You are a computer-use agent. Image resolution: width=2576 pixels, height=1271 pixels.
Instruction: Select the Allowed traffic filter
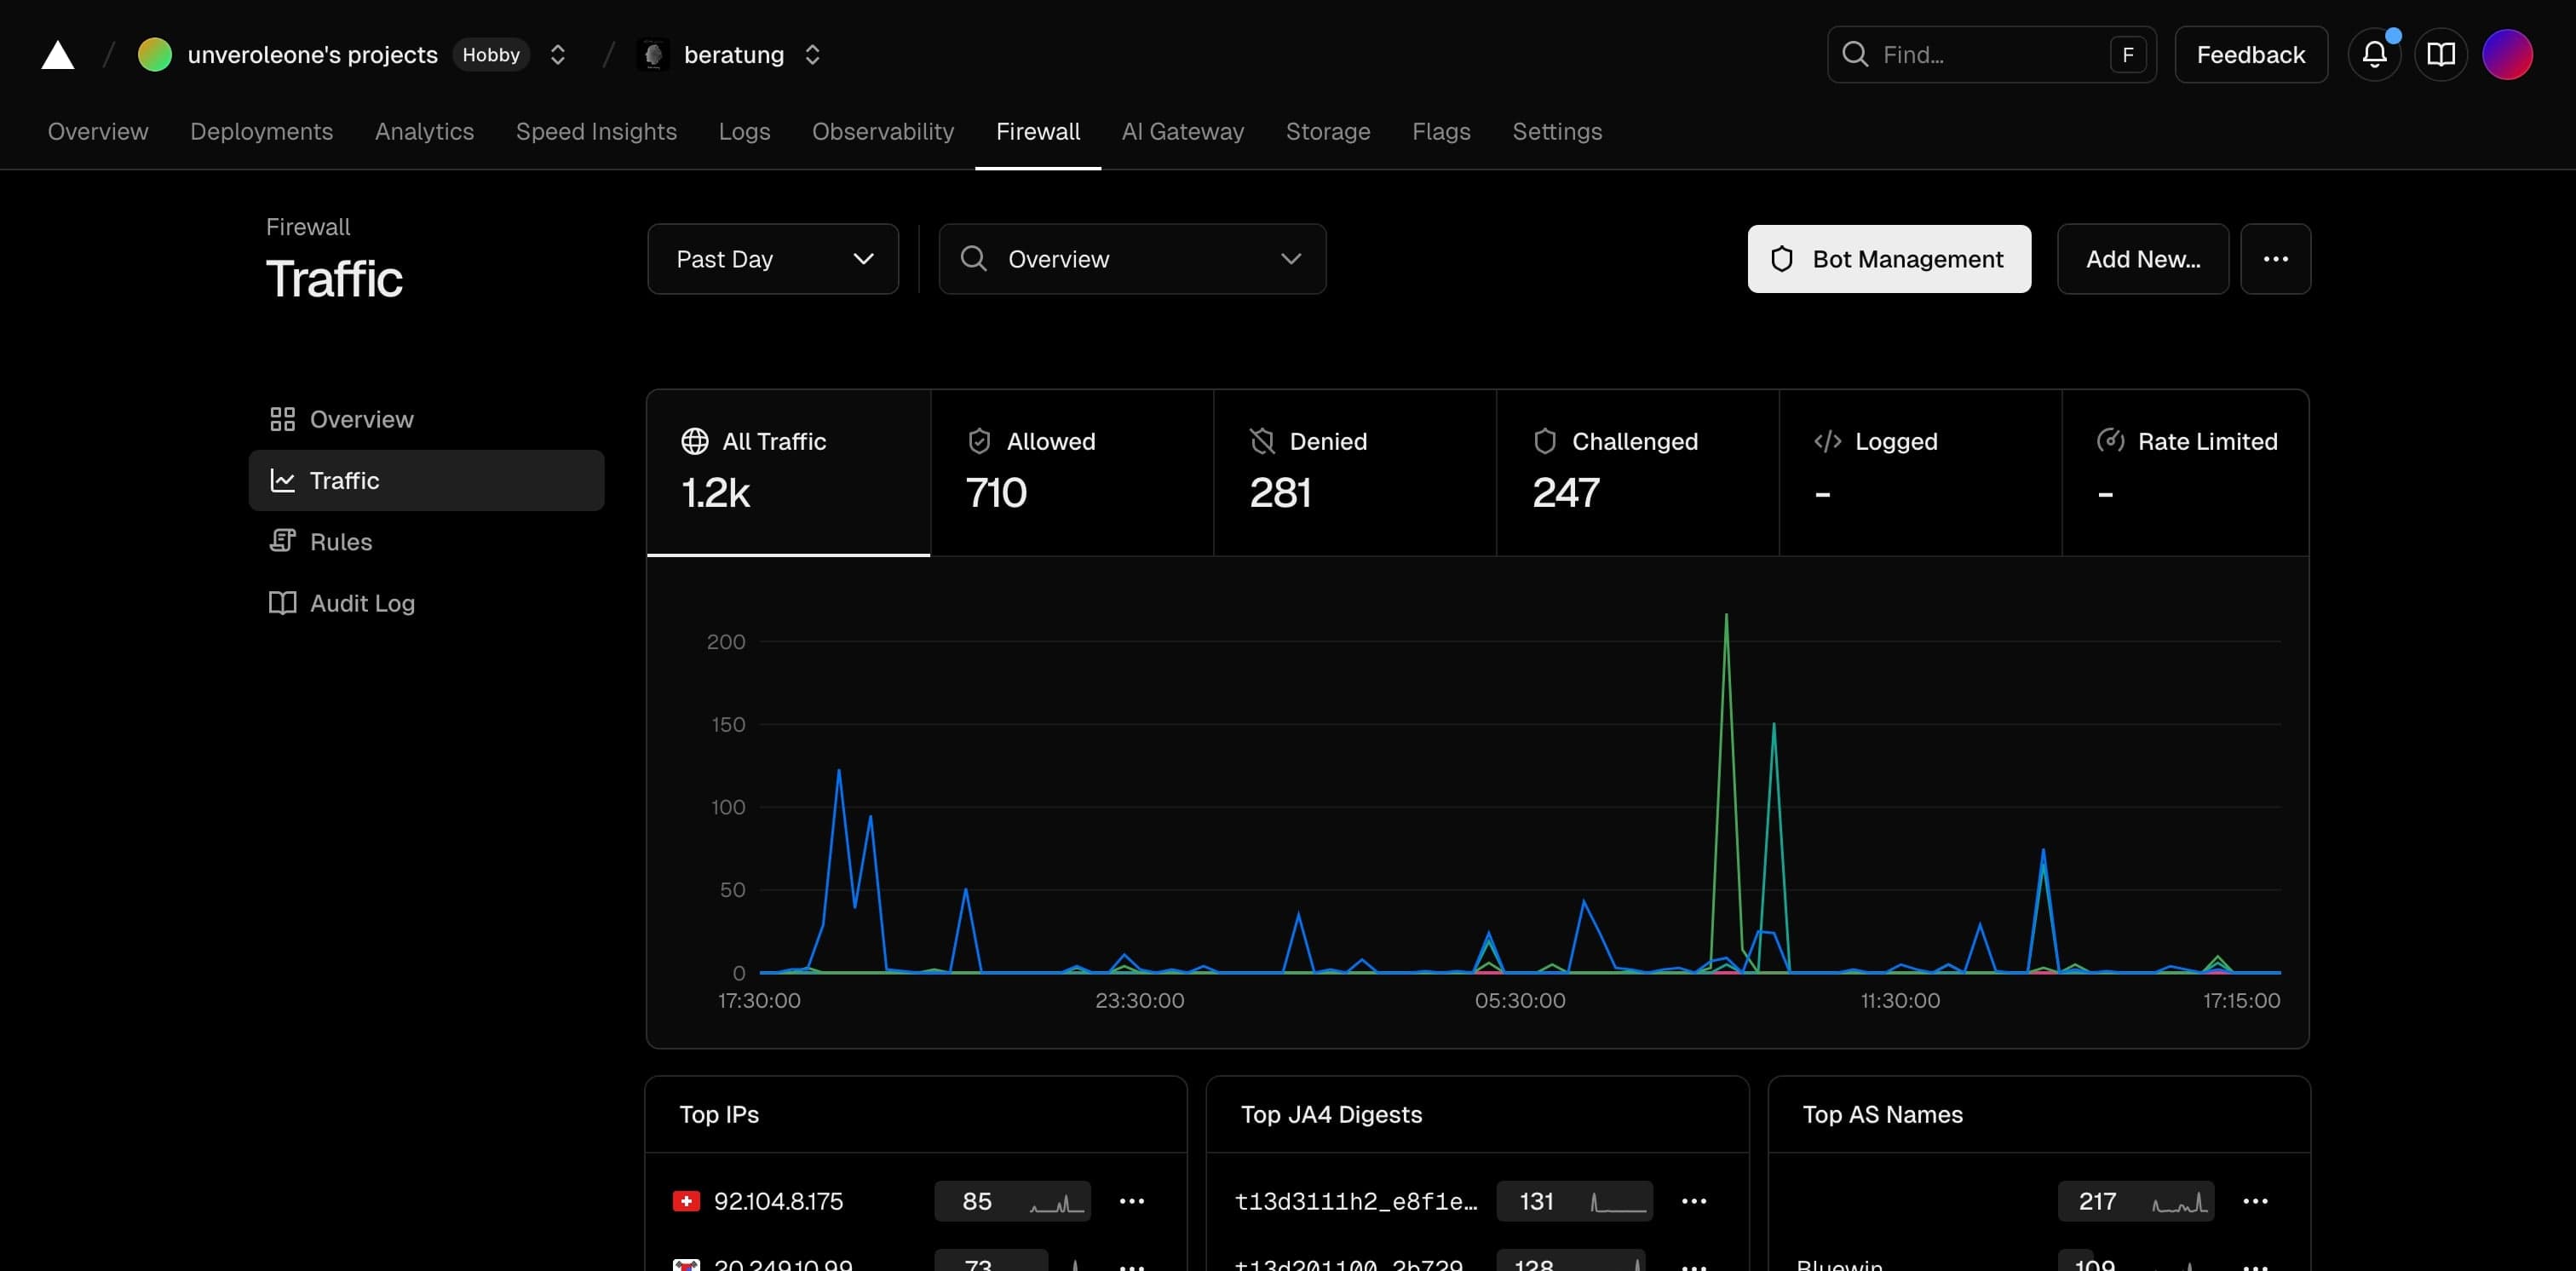click(1071, 472)
